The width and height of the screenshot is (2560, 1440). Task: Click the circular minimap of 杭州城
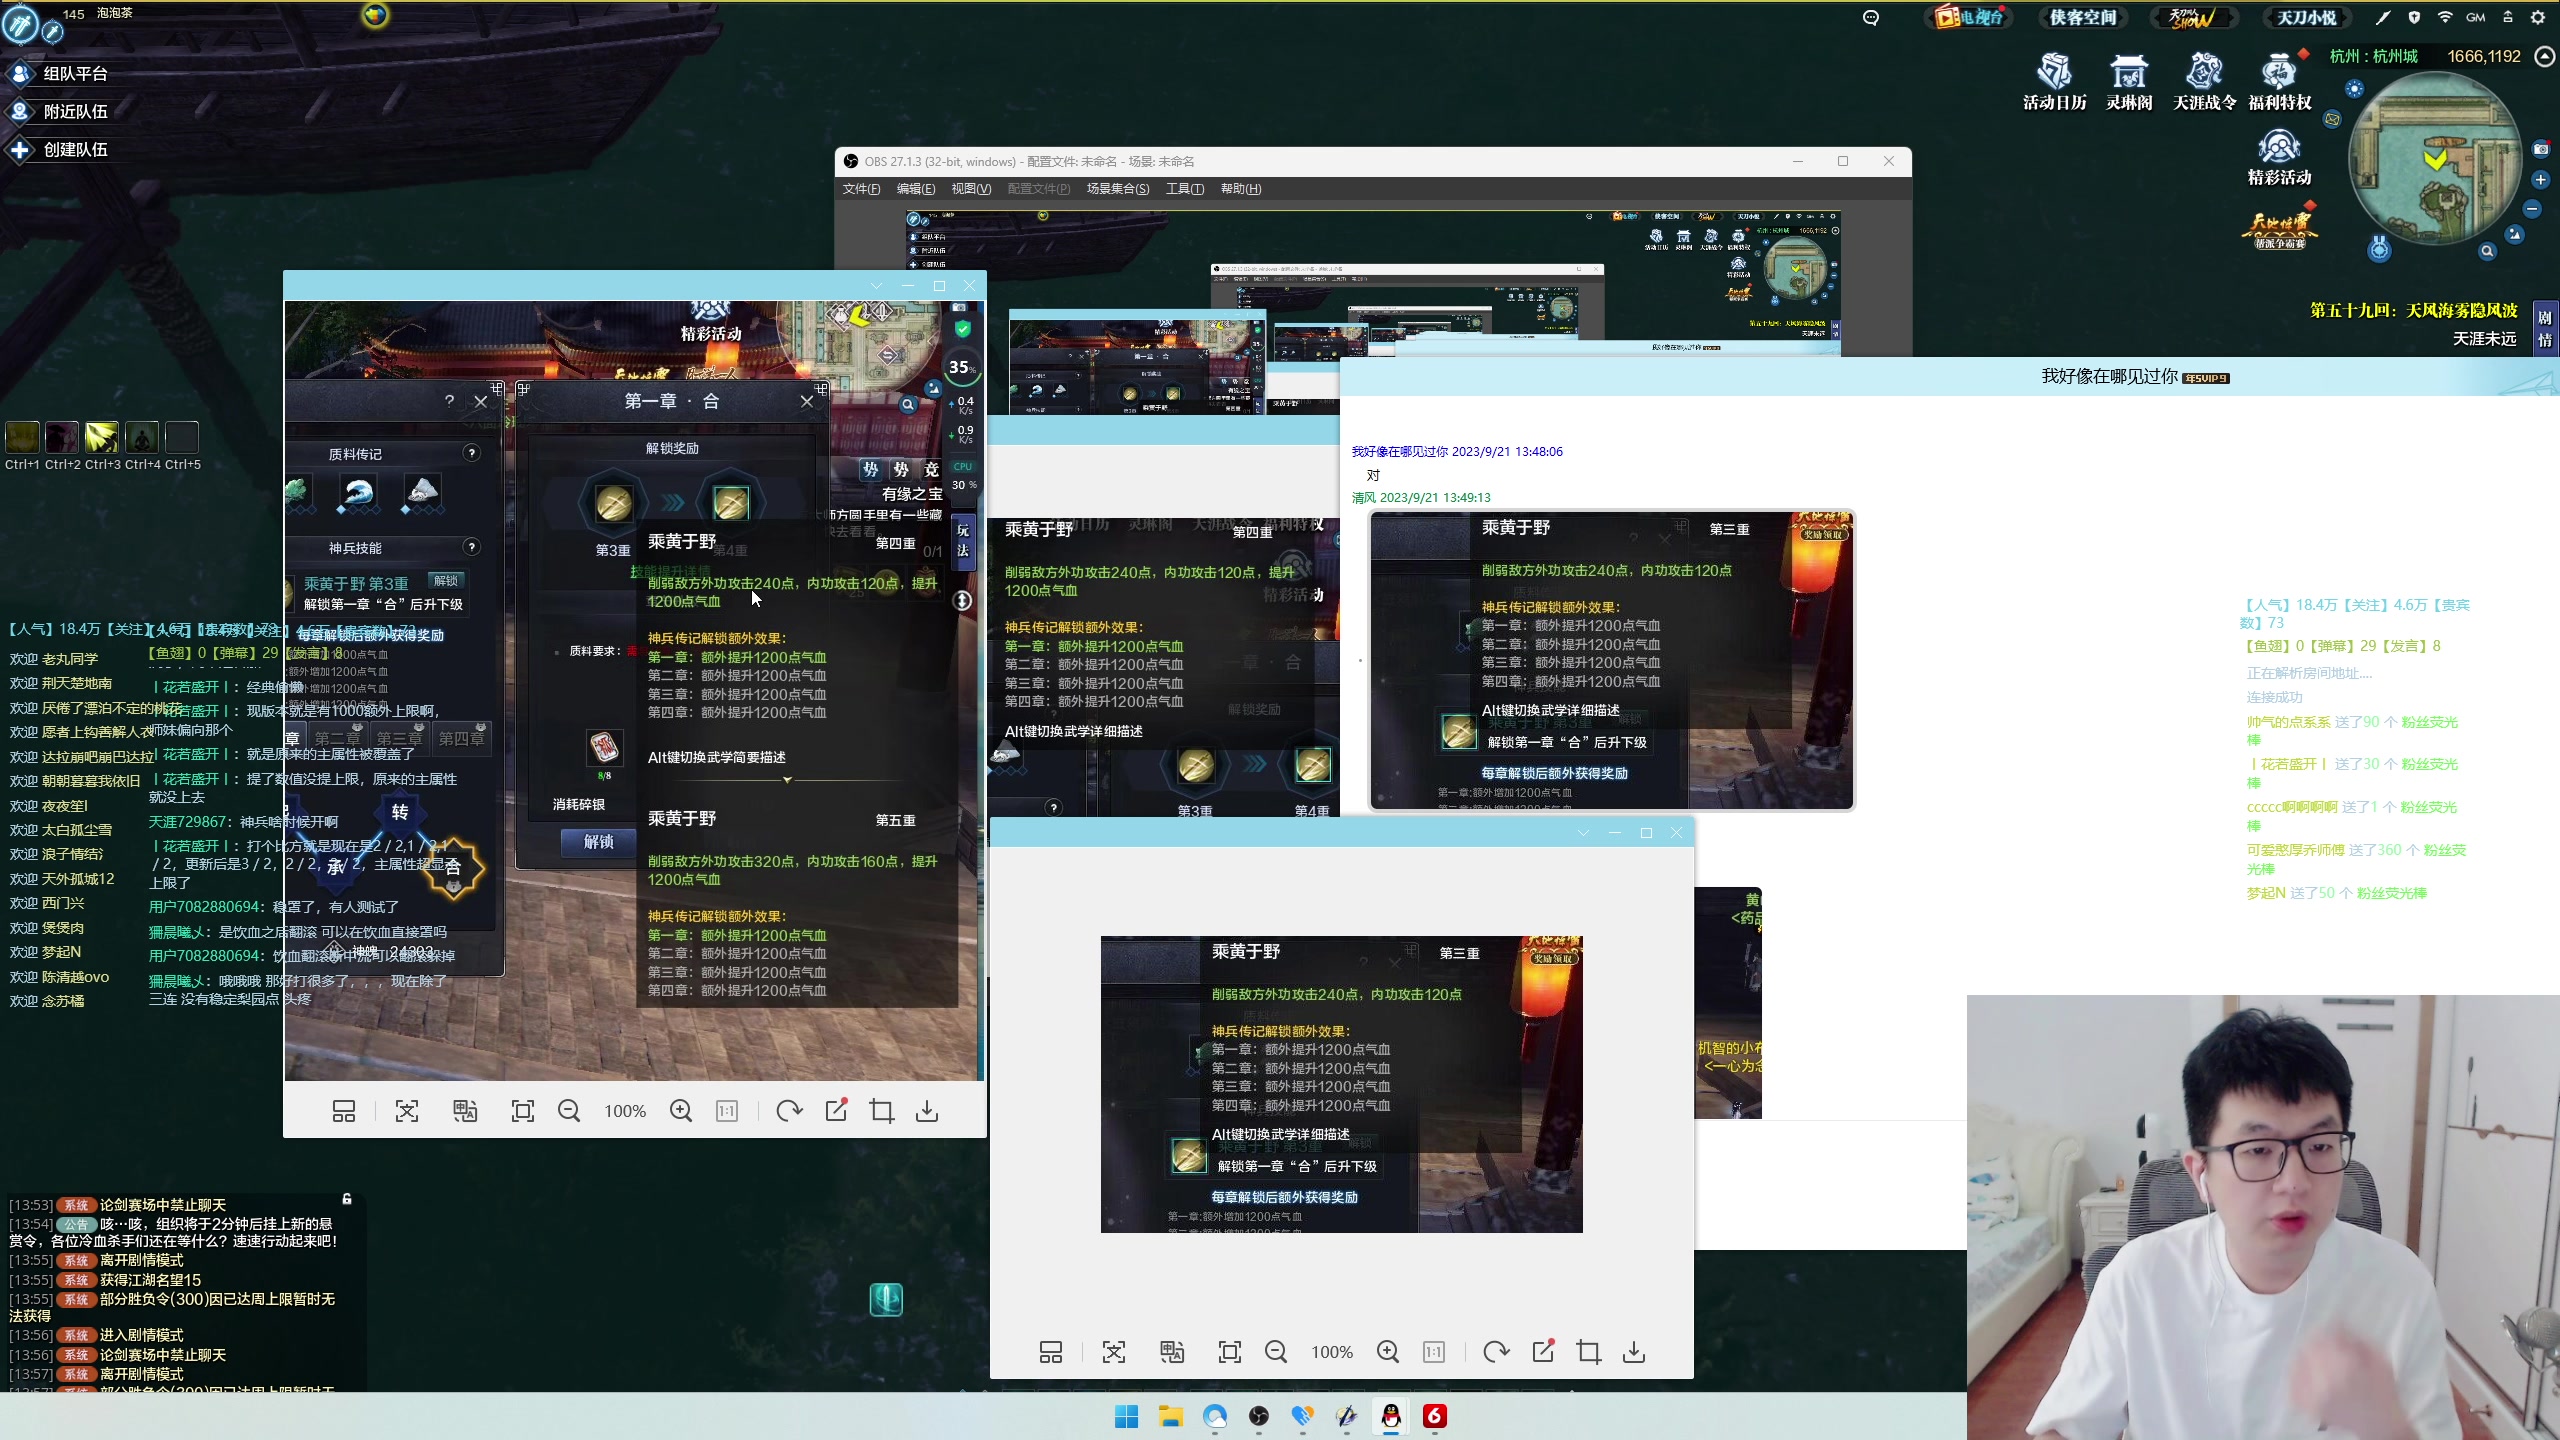[2435, 160]
